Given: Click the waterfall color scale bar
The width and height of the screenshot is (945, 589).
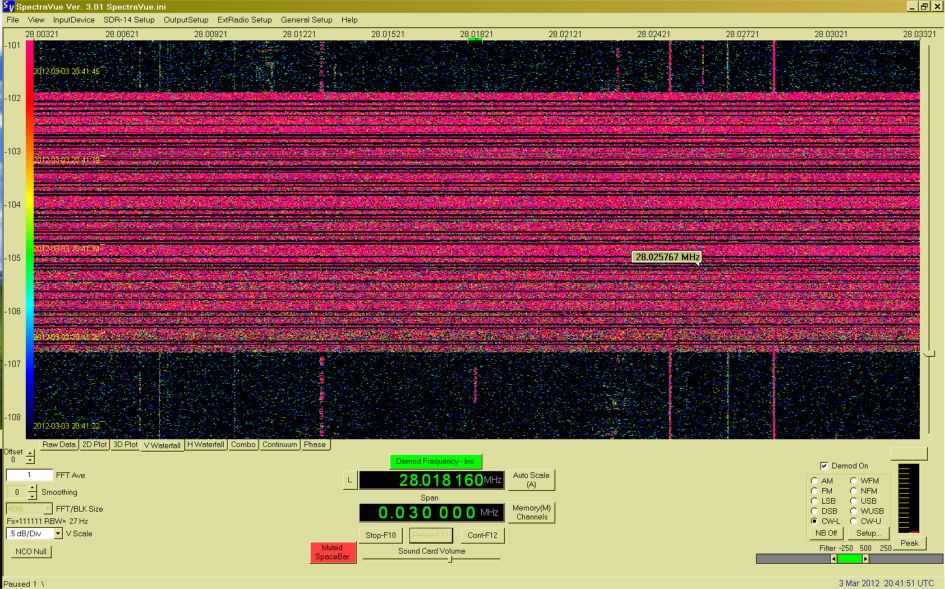Looking at the screenshot, I should [30, 239].
